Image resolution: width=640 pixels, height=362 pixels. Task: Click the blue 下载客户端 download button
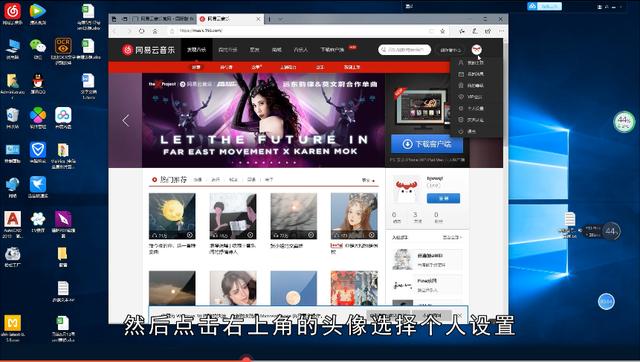(427, 144)
